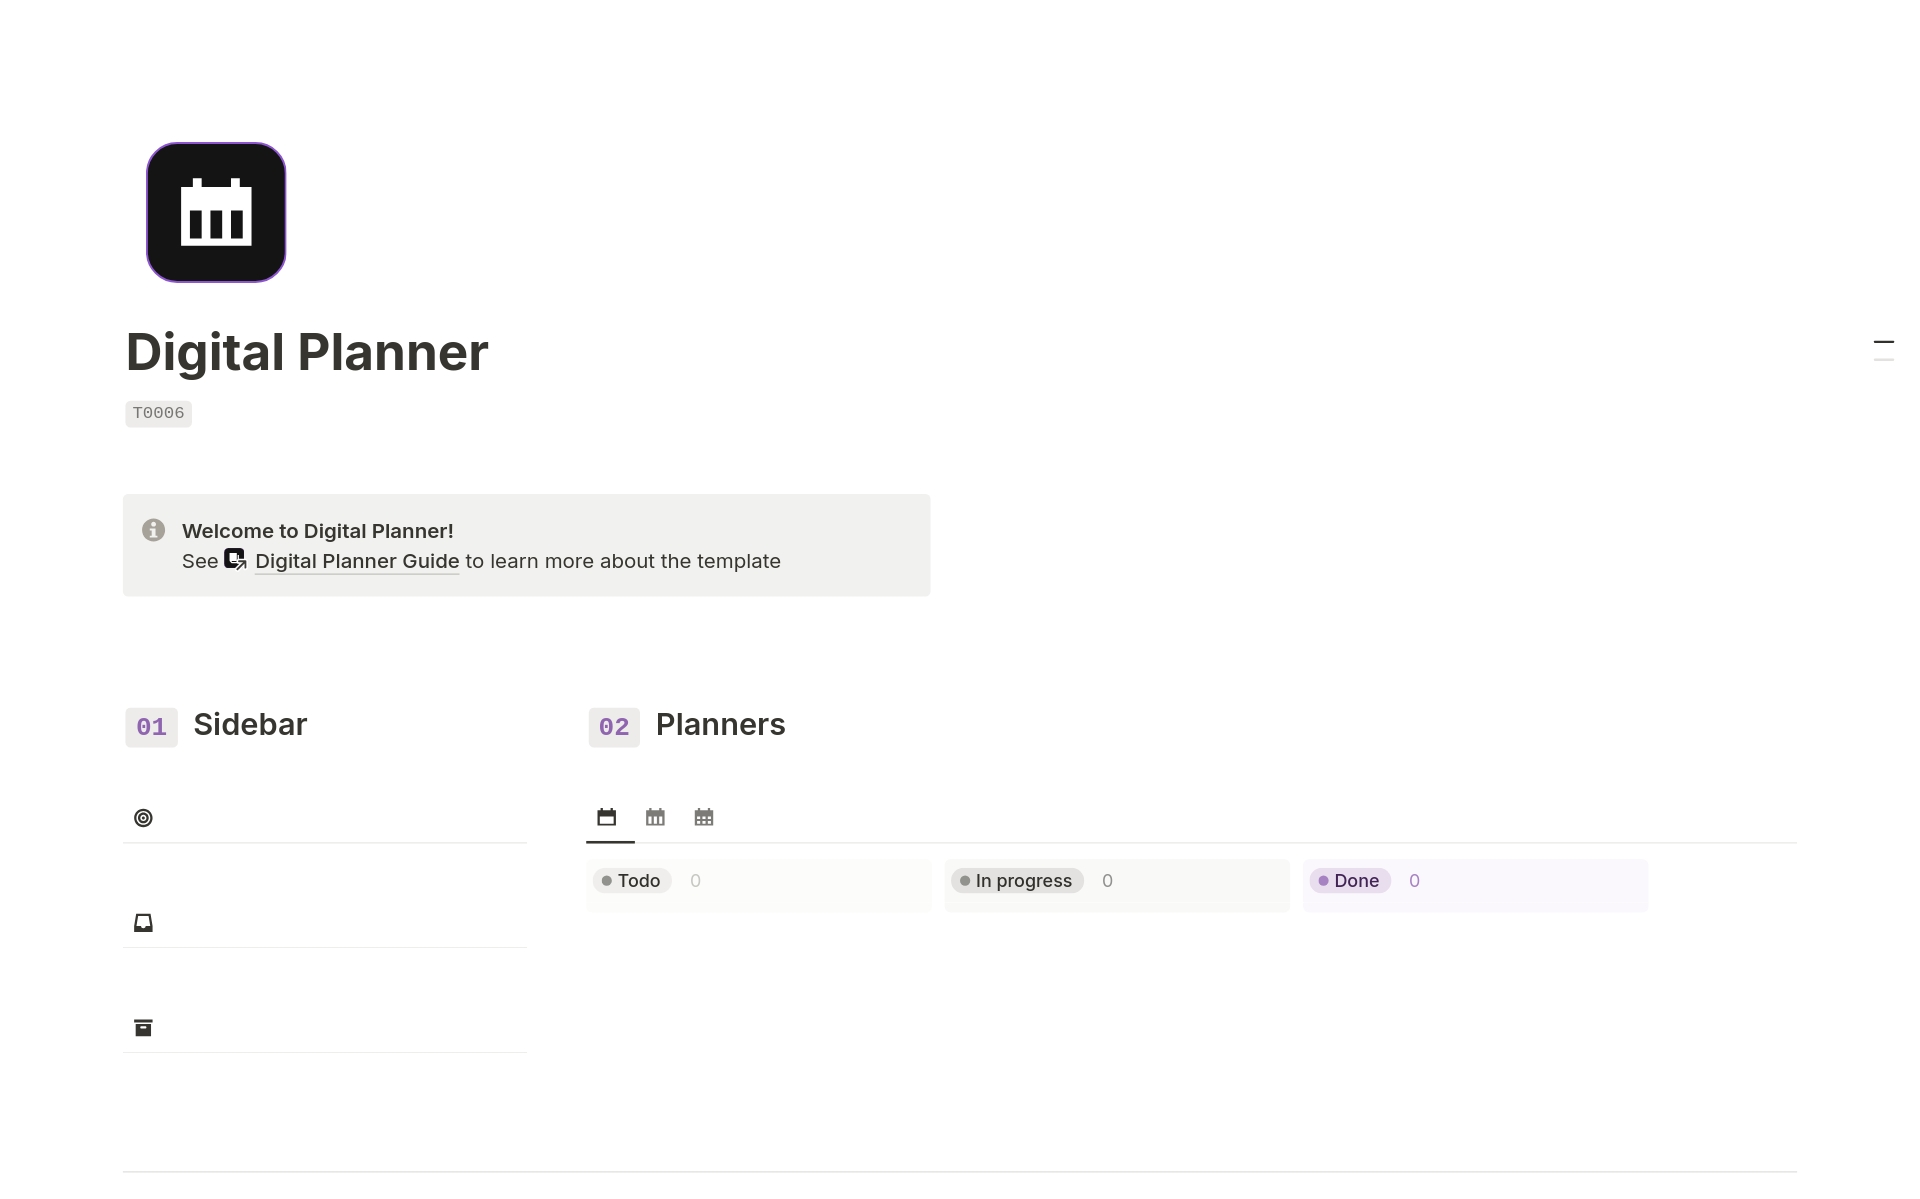Click the Sidebar section heading
The height and width of the screenshot is (1199, 1920).
pyautogui.click(x=249, y=724)
